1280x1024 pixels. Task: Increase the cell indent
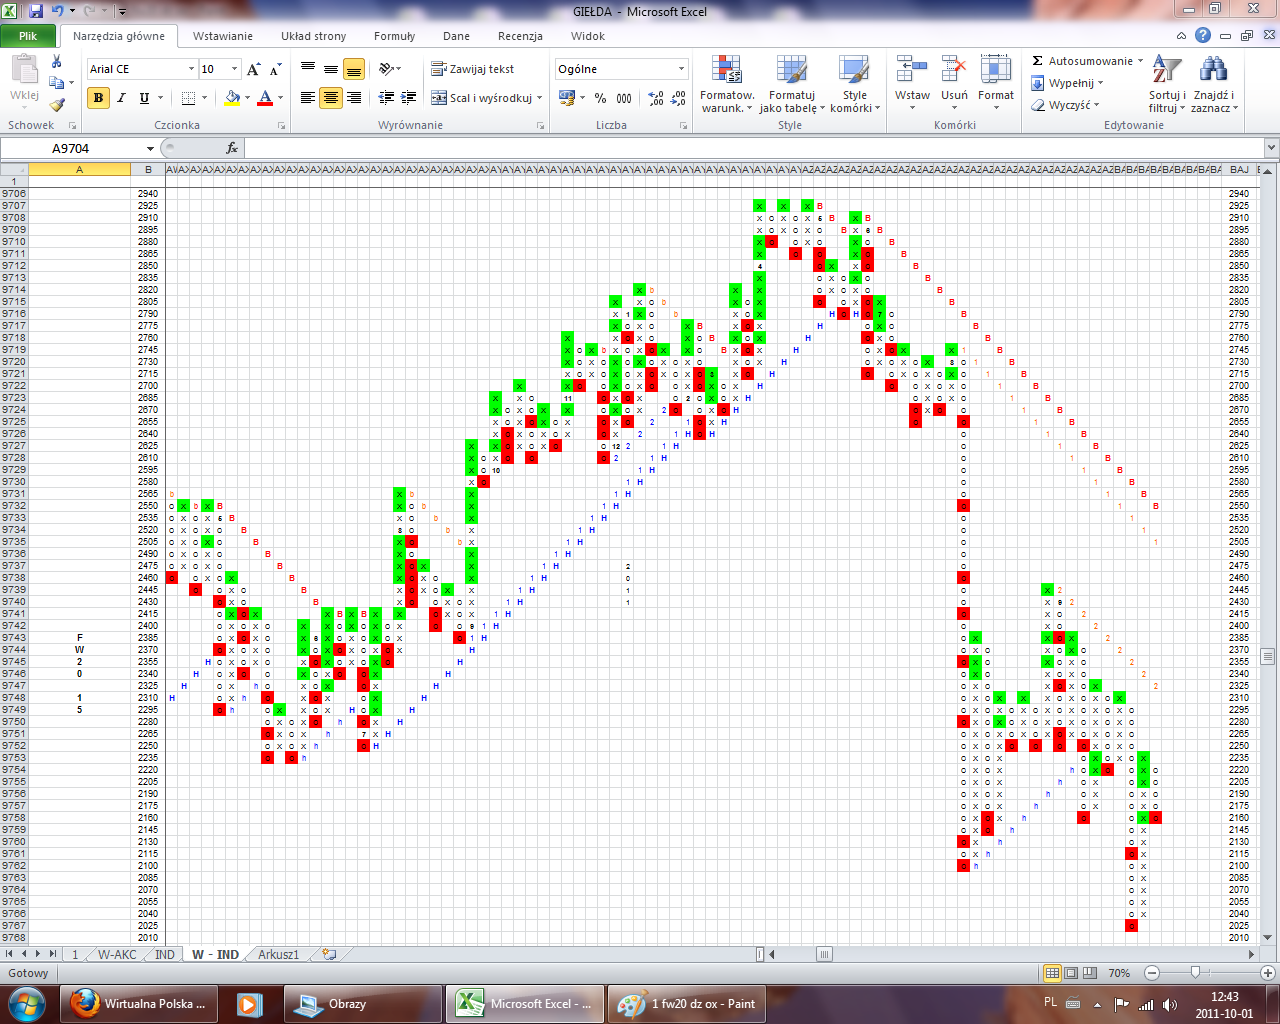tap(408, 98)
